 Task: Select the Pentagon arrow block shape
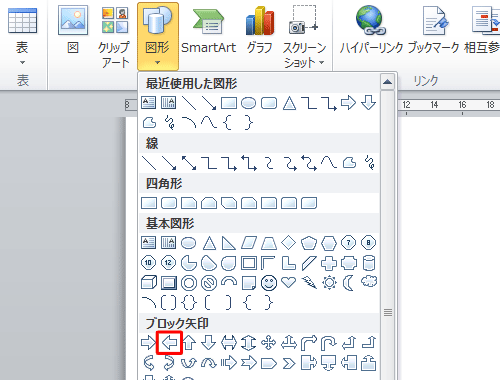pyautogui.click(x=269, y=363)
